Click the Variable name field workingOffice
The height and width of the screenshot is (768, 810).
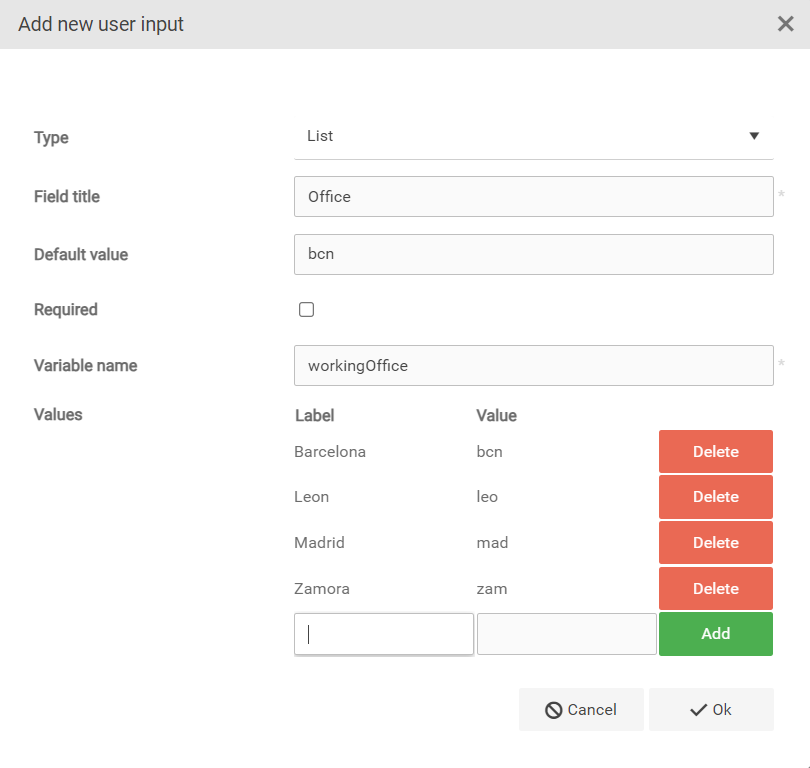point(533,366)
